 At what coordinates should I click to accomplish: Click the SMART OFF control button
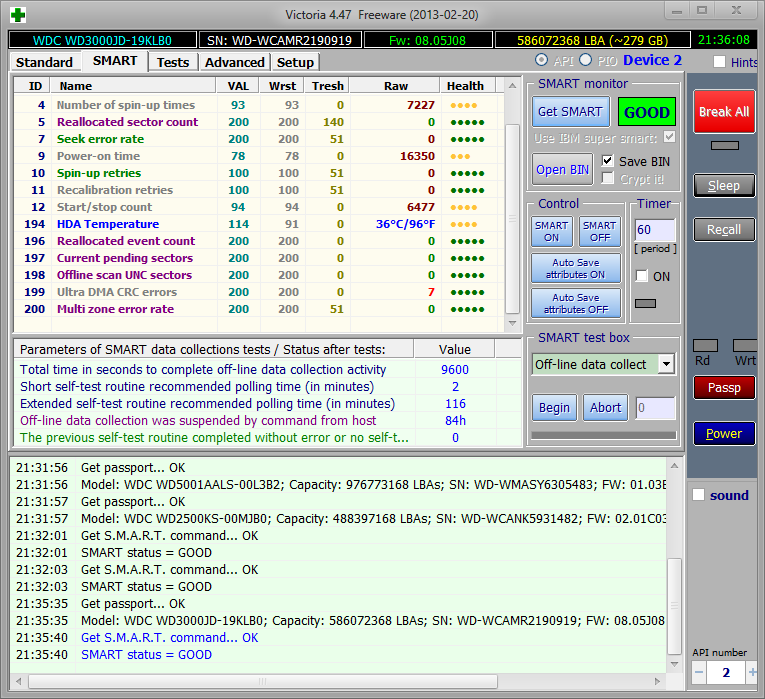click(599, 232)
